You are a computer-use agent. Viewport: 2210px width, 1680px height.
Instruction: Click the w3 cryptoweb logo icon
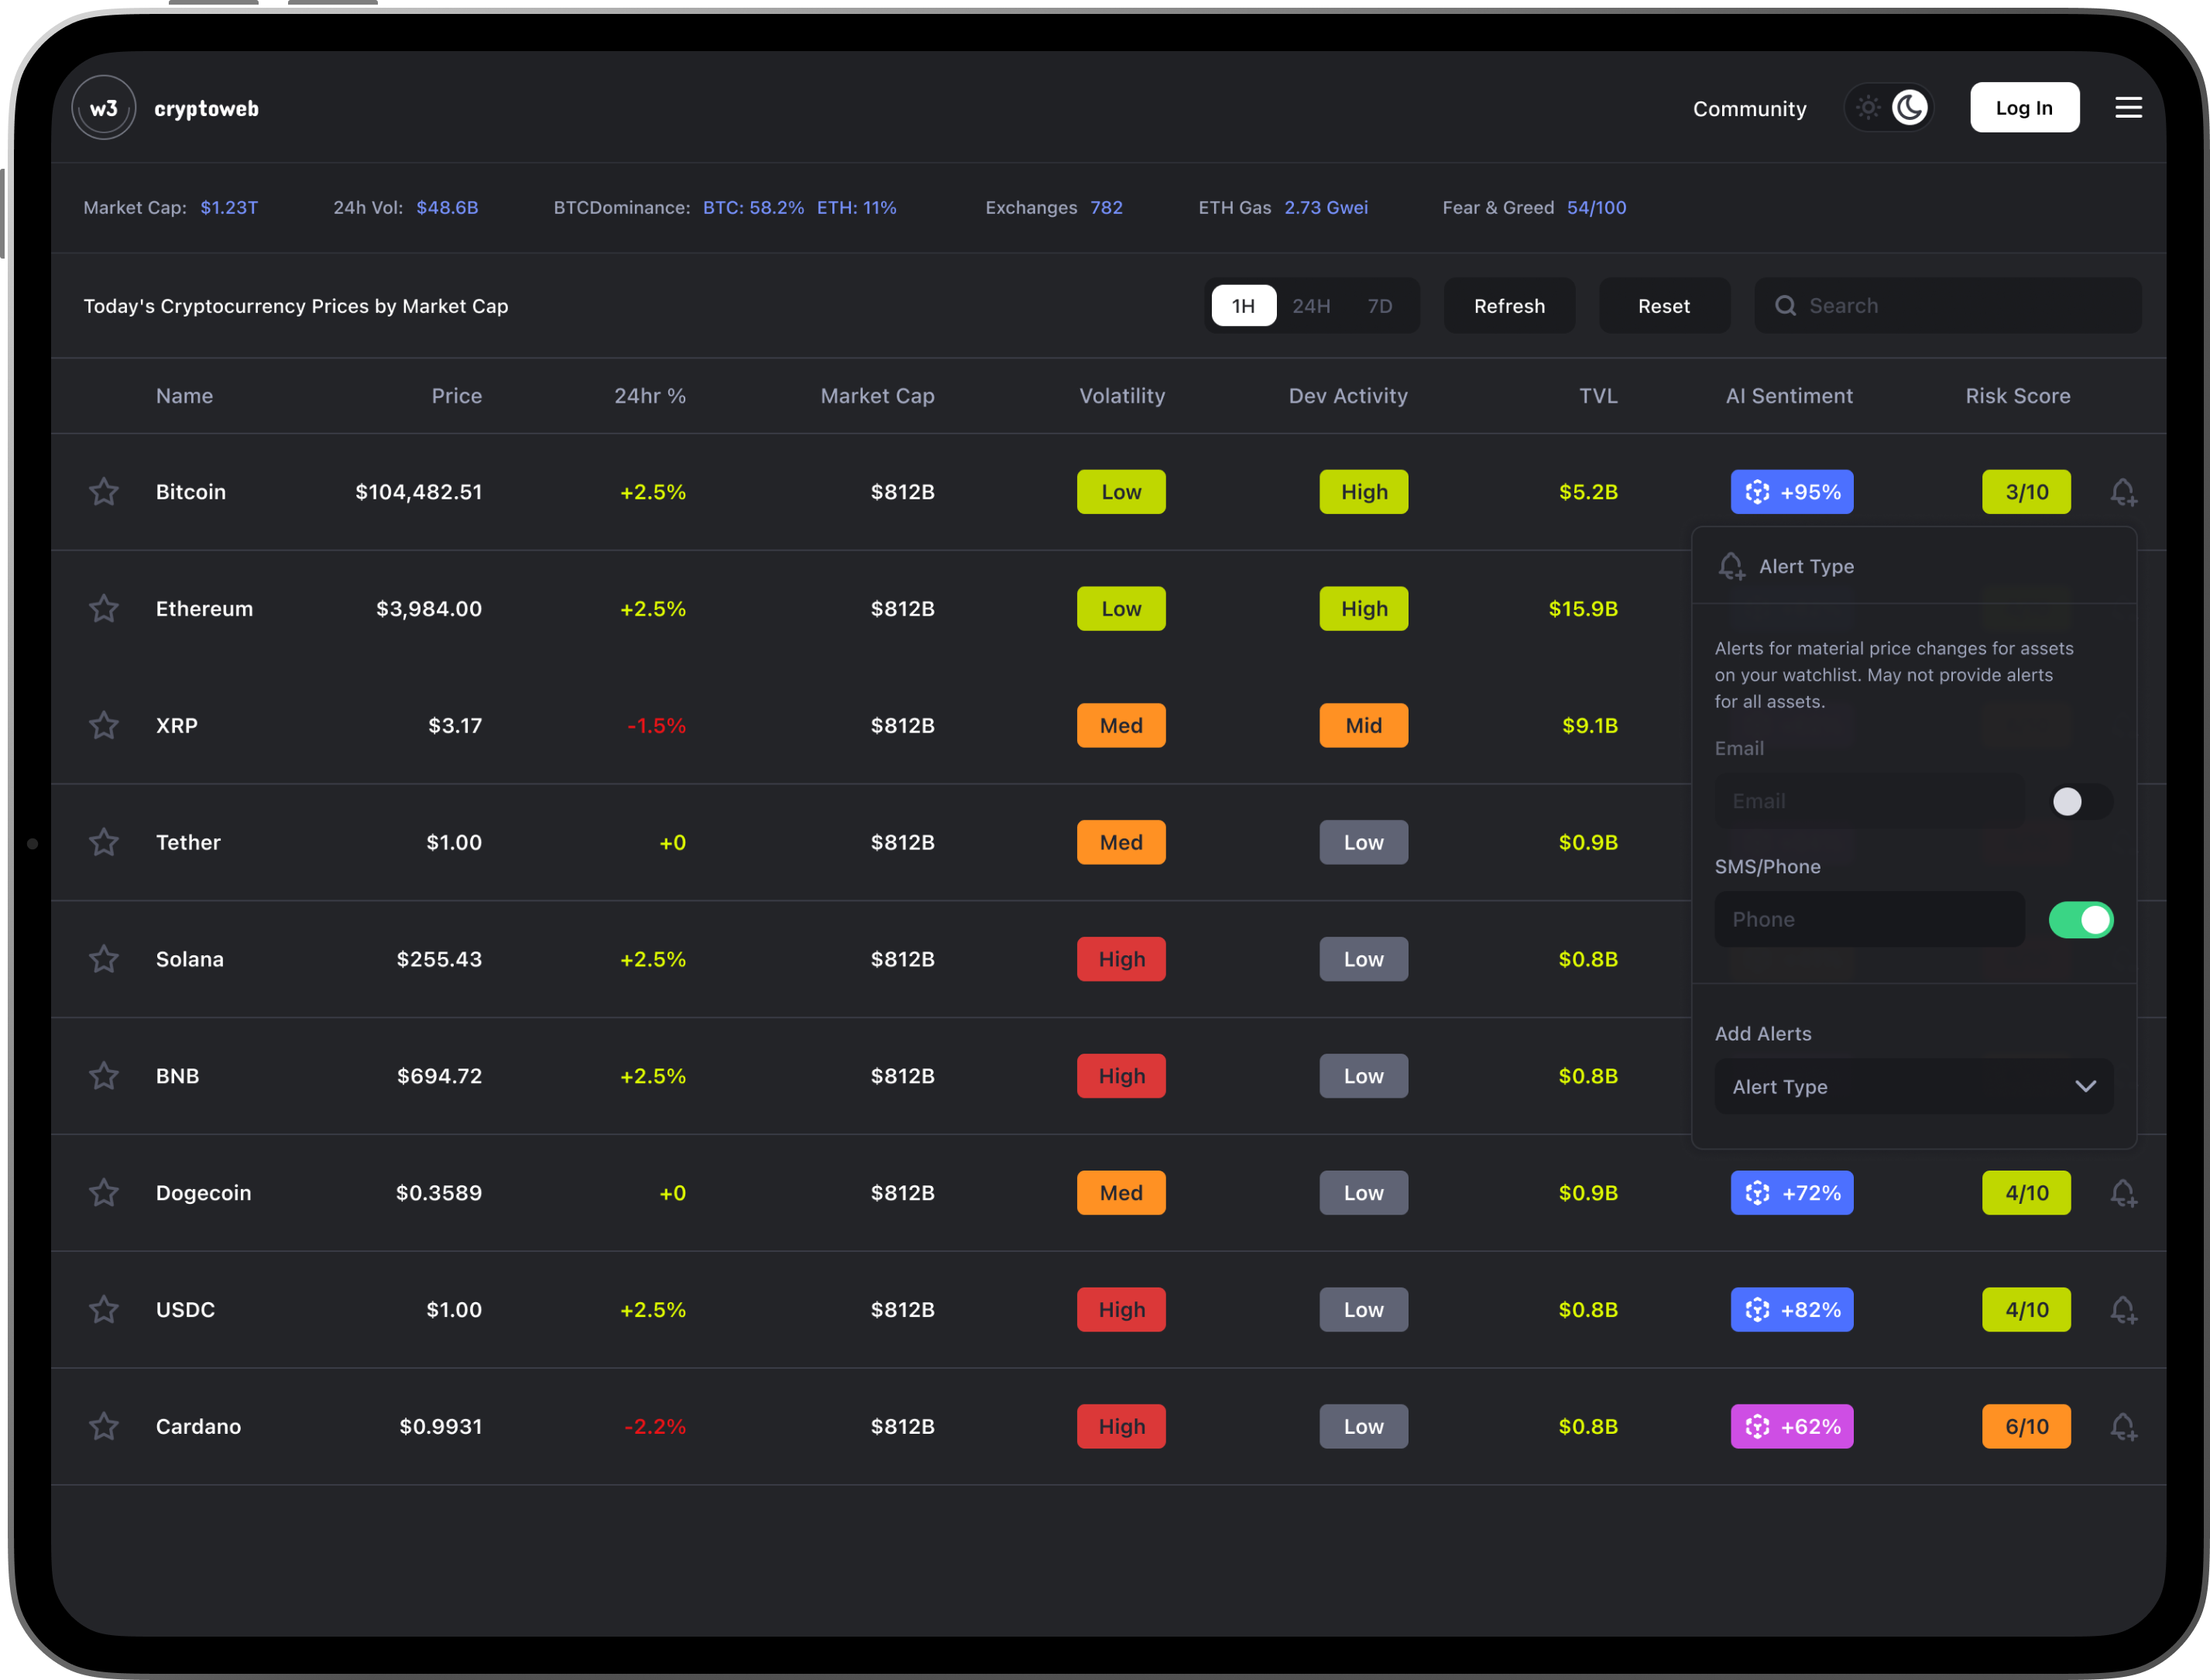(x=104, y=108)
